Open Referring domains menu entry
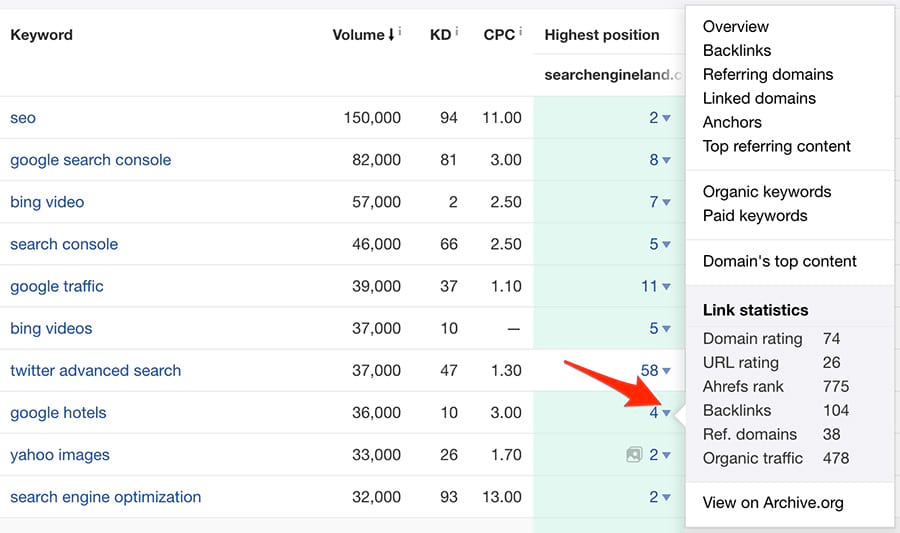Image resolution: width=900 pixels, height=533 pixels. pyautogui.click(x=767, y=75)
